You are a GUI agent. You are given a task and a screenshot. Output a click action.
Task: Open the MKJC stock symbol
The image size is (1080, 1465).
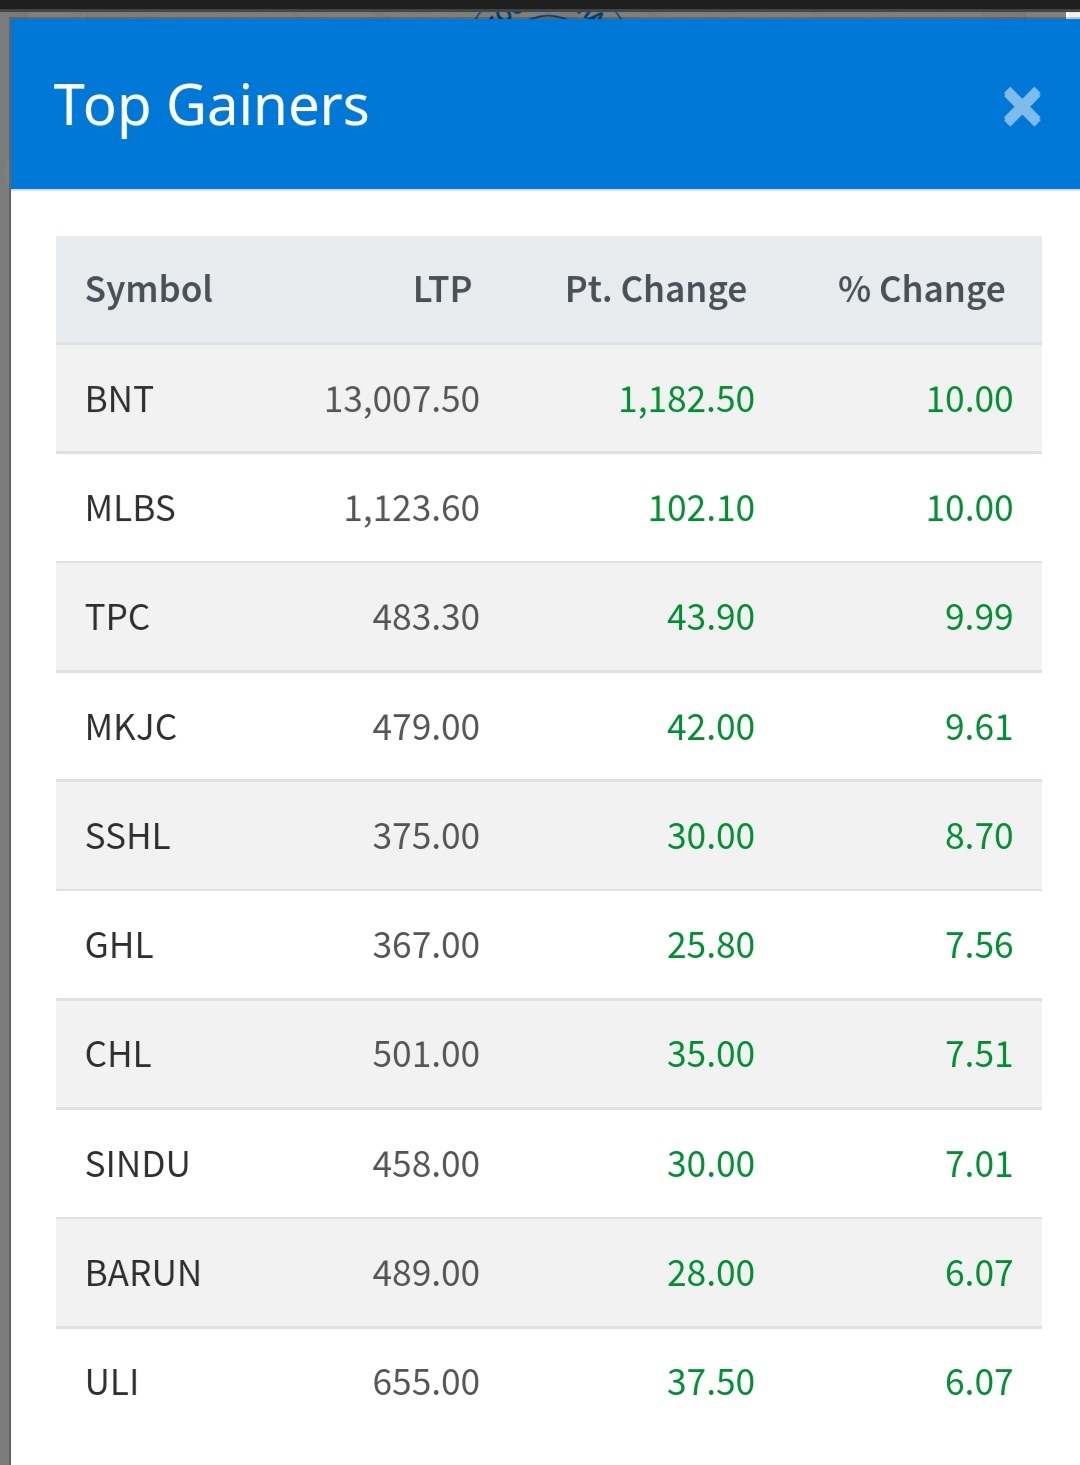(131, 727)
